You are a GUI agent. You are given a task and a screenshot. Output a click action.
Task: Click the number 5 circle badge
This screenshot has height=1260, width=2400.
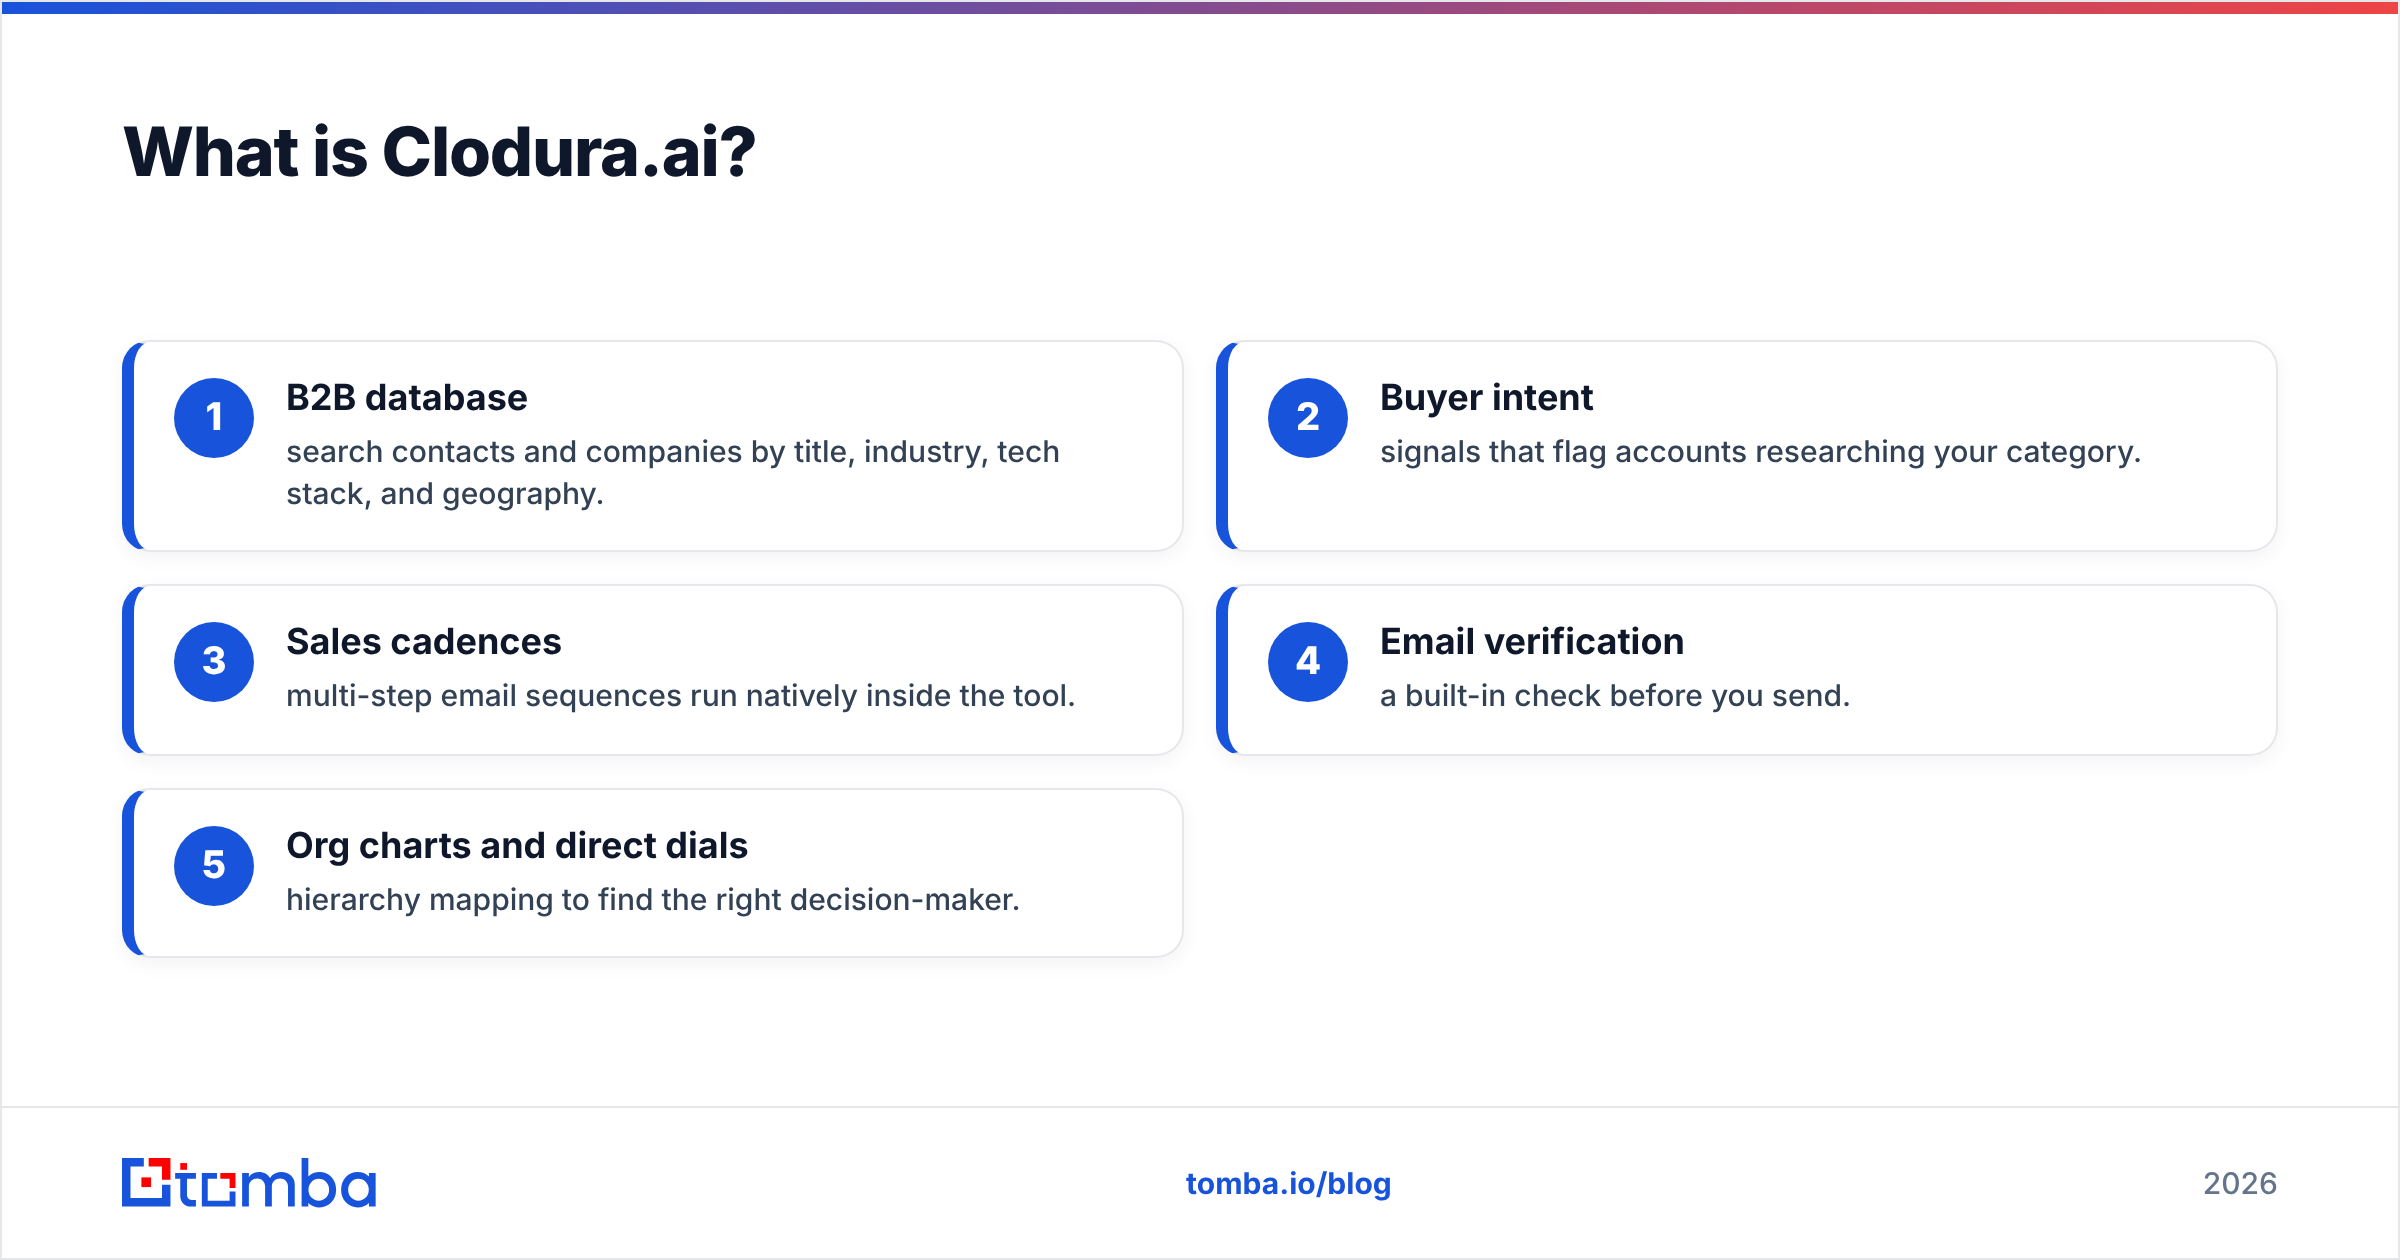pos(214,866)
